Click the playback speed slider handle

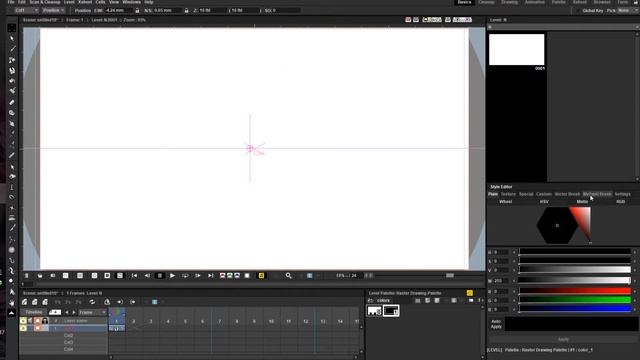450,276
